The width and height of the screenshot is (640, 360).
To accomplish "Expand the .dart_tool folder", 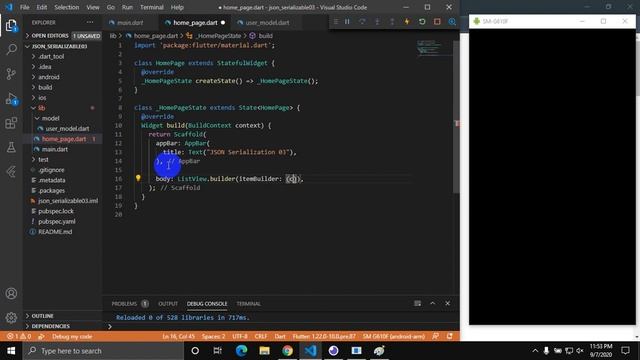I will pyautogui.click(x=62, y=56).
